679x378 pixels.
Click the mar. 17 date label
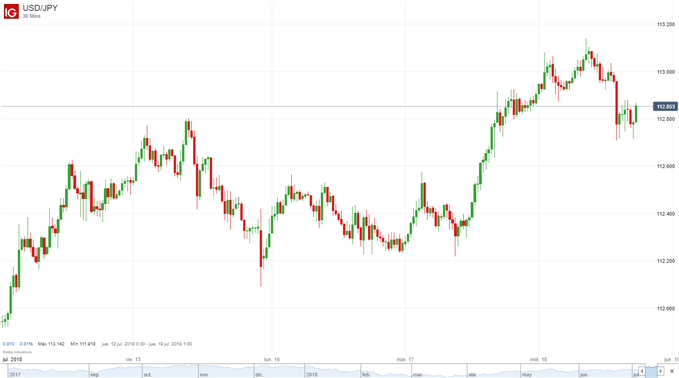[x=405, y=359]
